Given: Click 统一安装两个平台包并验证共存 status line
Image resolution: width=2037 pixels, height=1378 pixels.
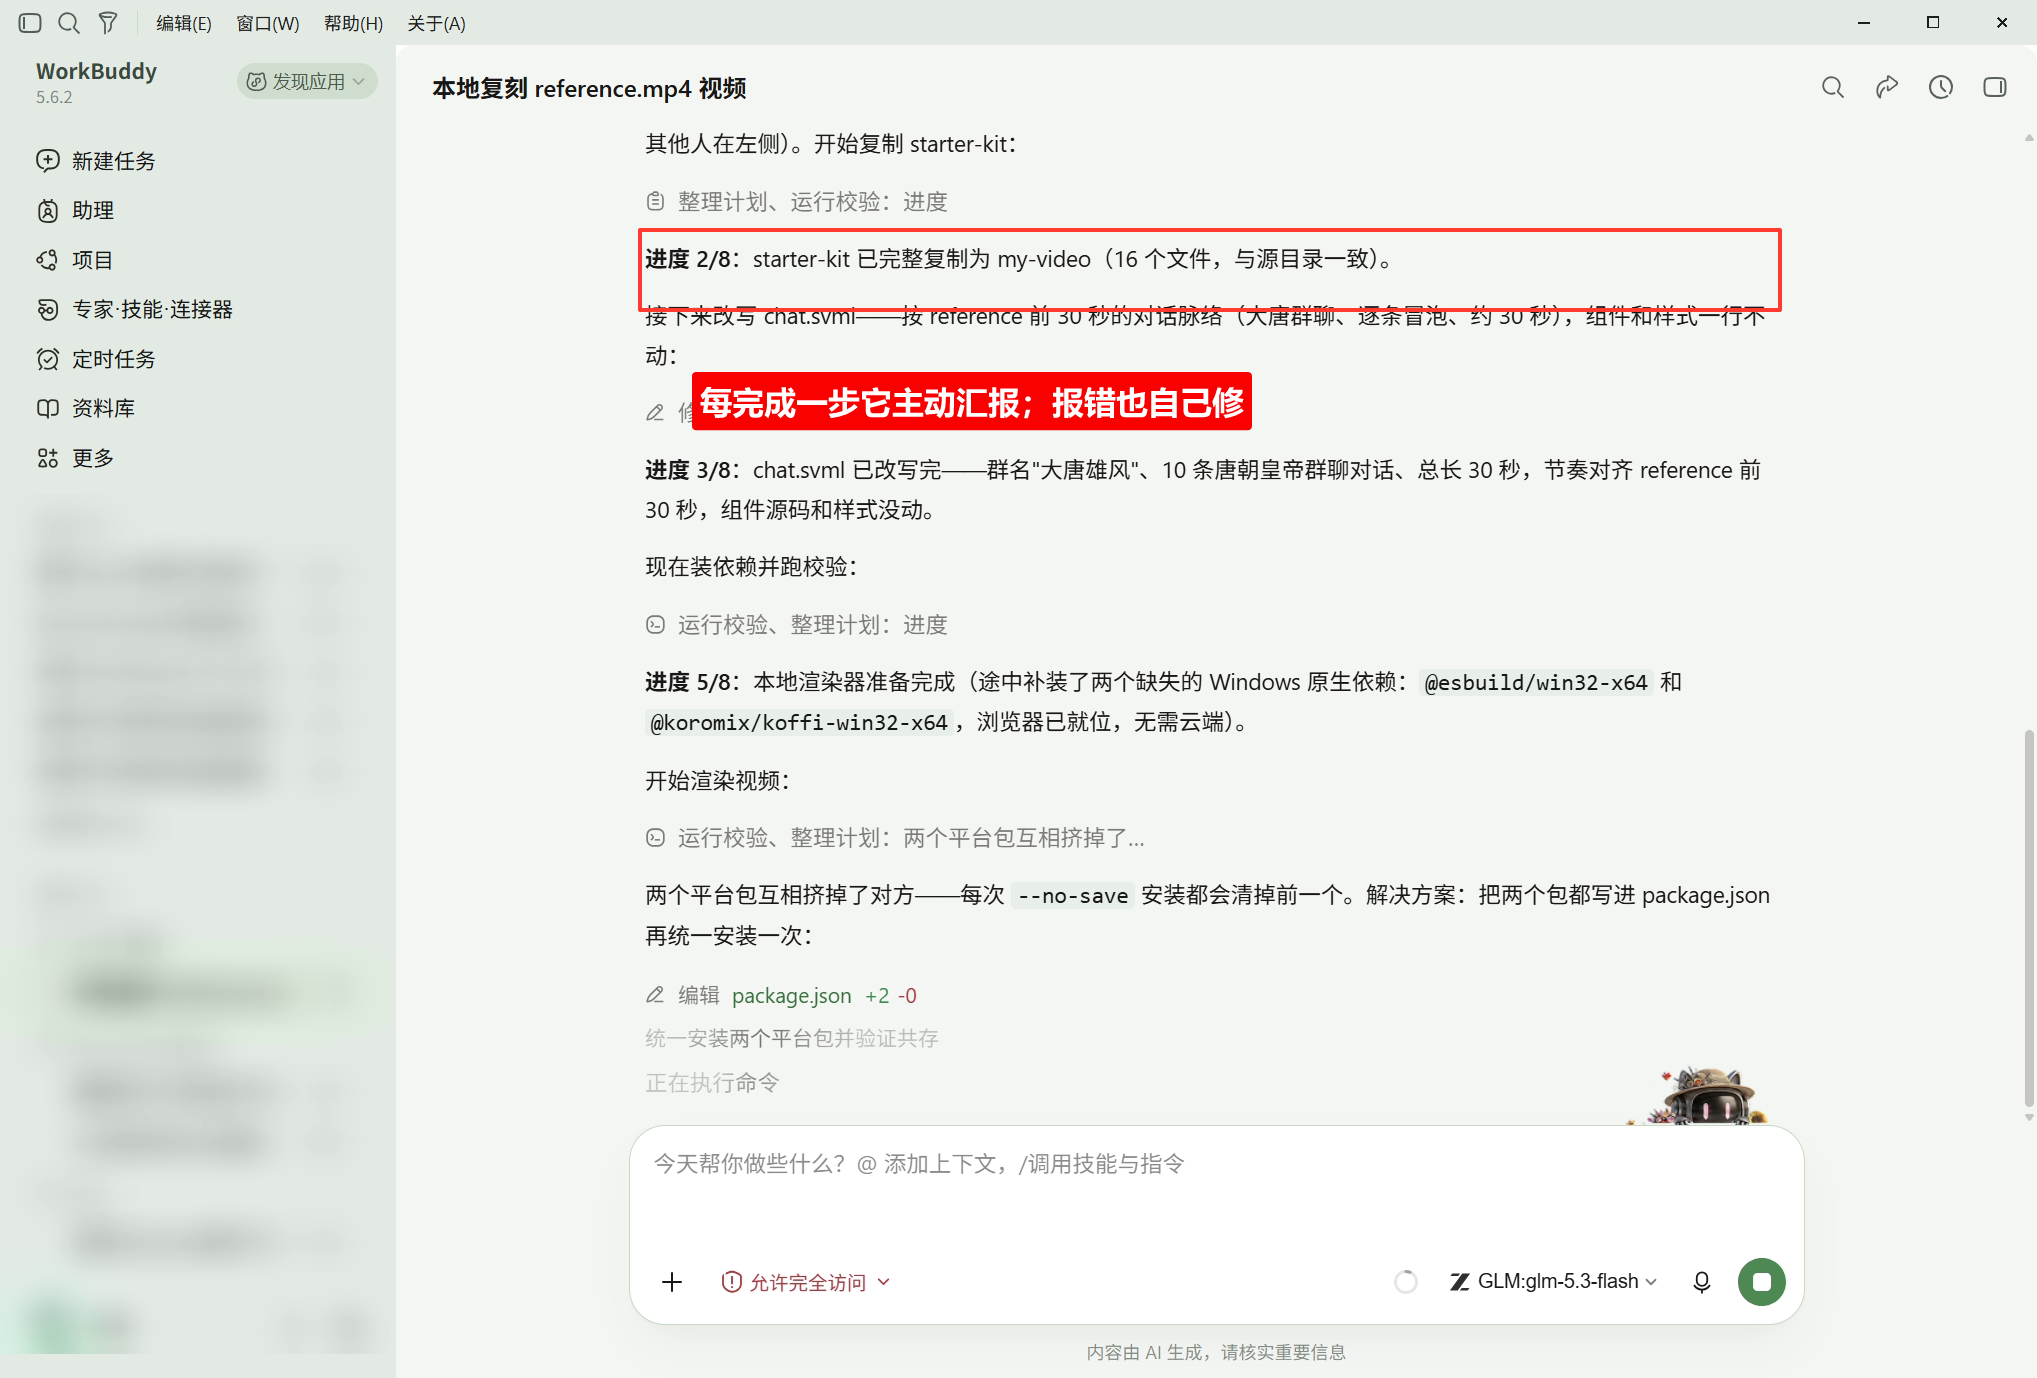Looking at the screenshot, I should (x=792, y=1039).
